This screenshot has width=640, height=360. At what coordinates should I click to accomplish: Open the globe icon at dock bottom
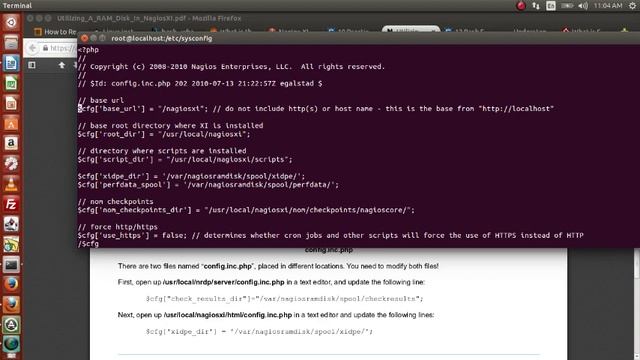11,344
